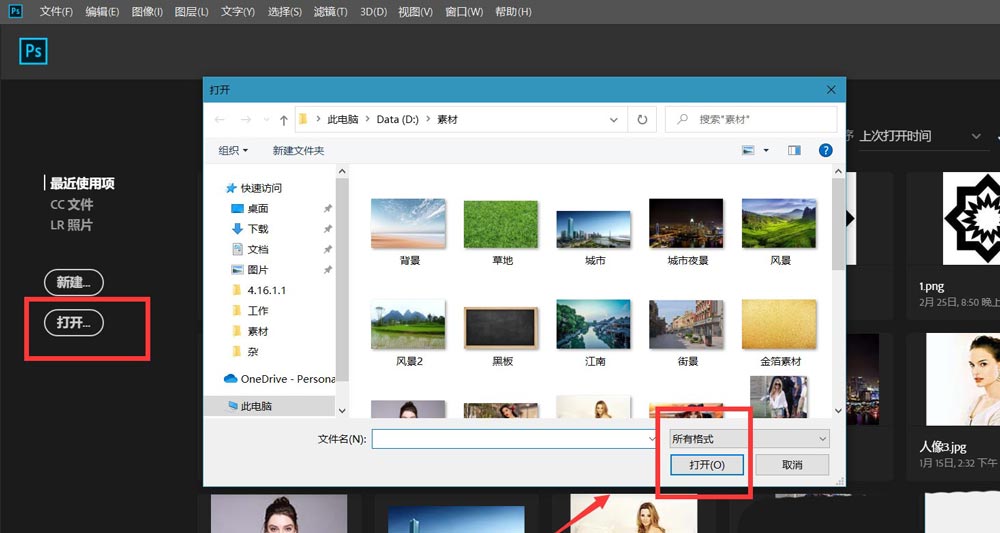Image resolution: width=1000 pixels, height=533 pixels.
Task: Expand Data (D:) breadcrumb chevron
Action: click(428, 119)
